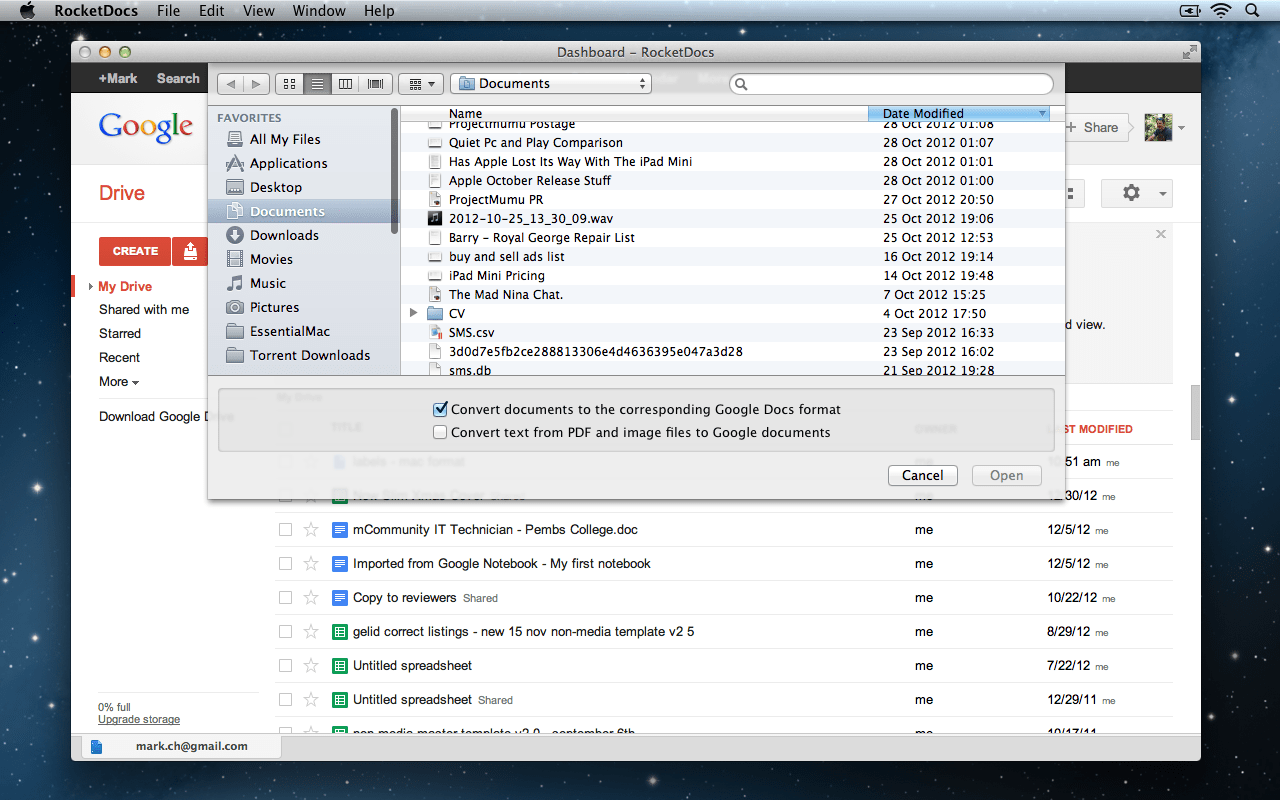Expand the More menu in sidebar
Viewport: 1280px width, 800px height.
[119, 382]
